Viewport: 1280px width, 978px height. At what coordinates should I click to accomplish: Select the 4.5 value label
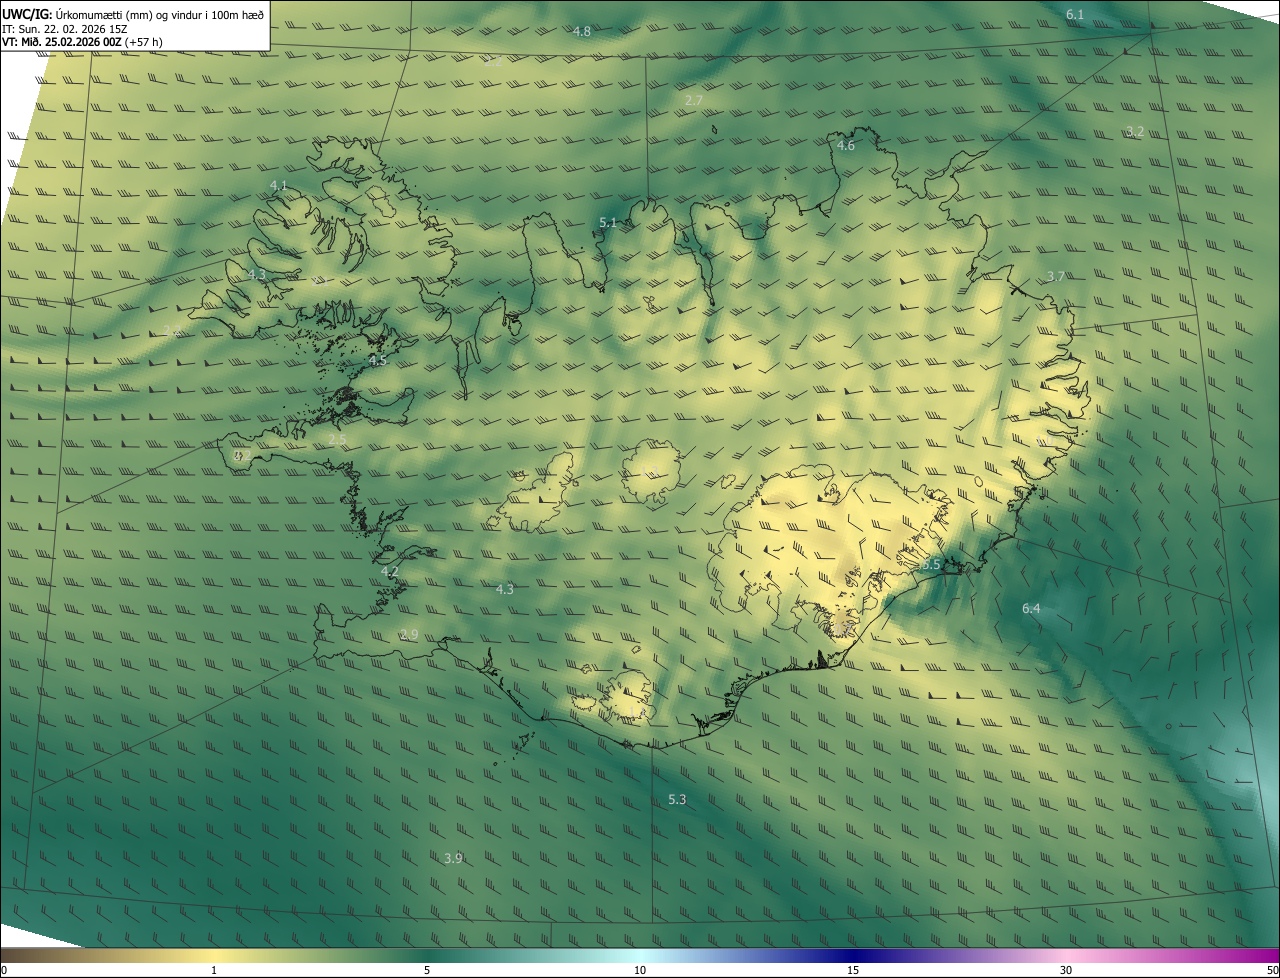[377, 360]
